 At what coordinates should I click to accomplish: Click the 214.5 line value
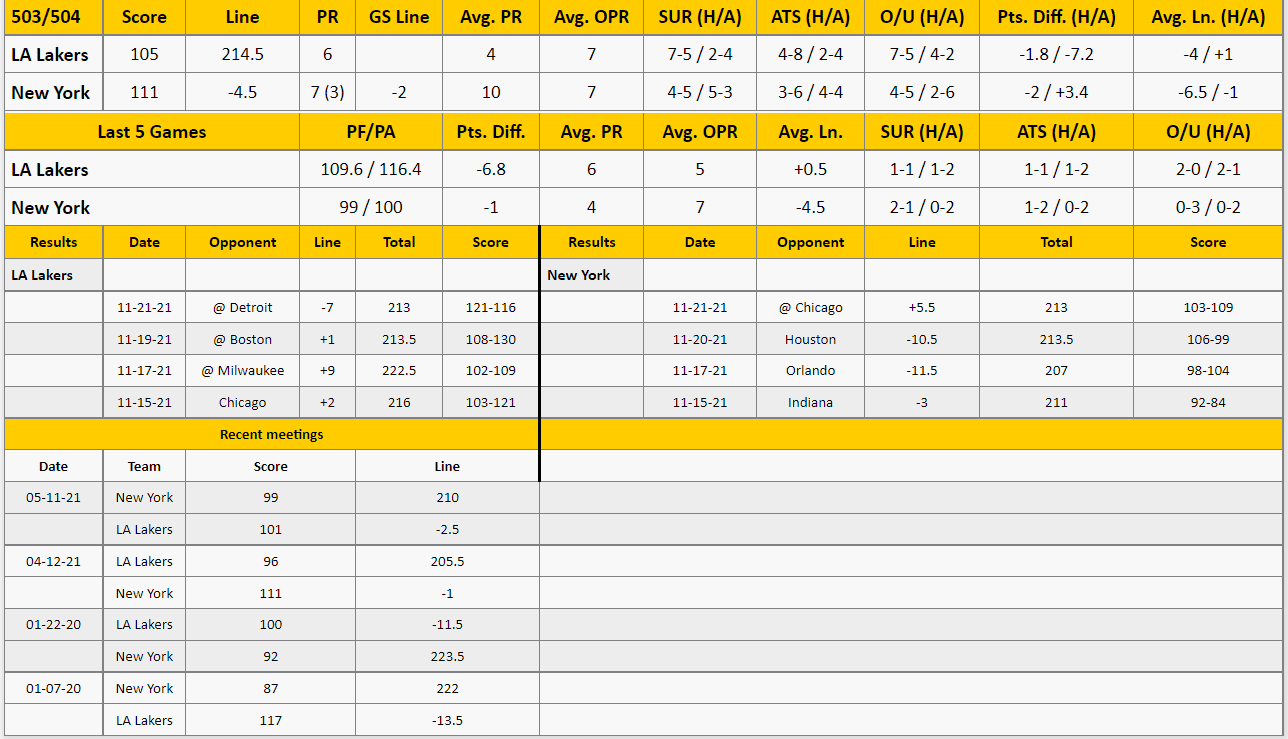coord(242,55)
